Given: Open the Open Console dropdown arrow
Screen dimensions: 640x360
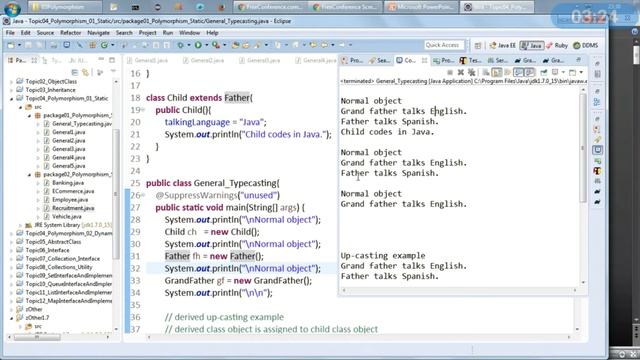Looking at the screenshot, I should pyautogui.click(x=581, y=72).
